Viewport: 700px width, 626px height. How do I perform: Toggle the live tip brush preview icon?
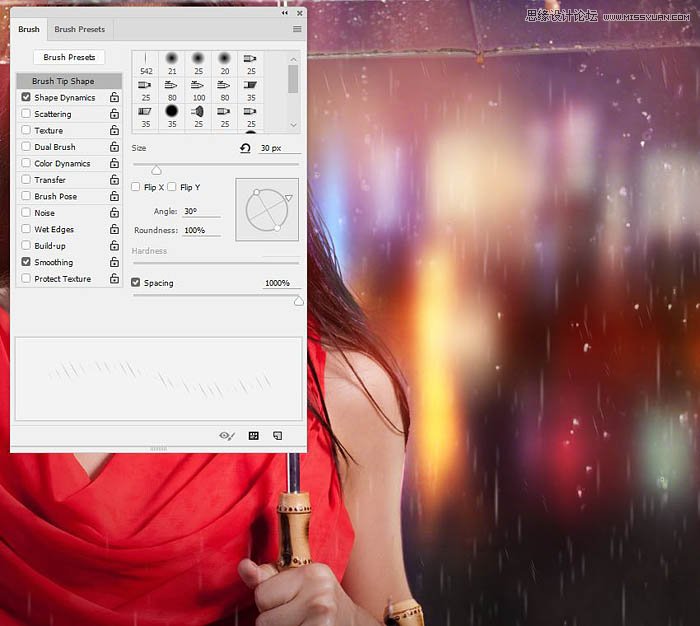(227, 436)
